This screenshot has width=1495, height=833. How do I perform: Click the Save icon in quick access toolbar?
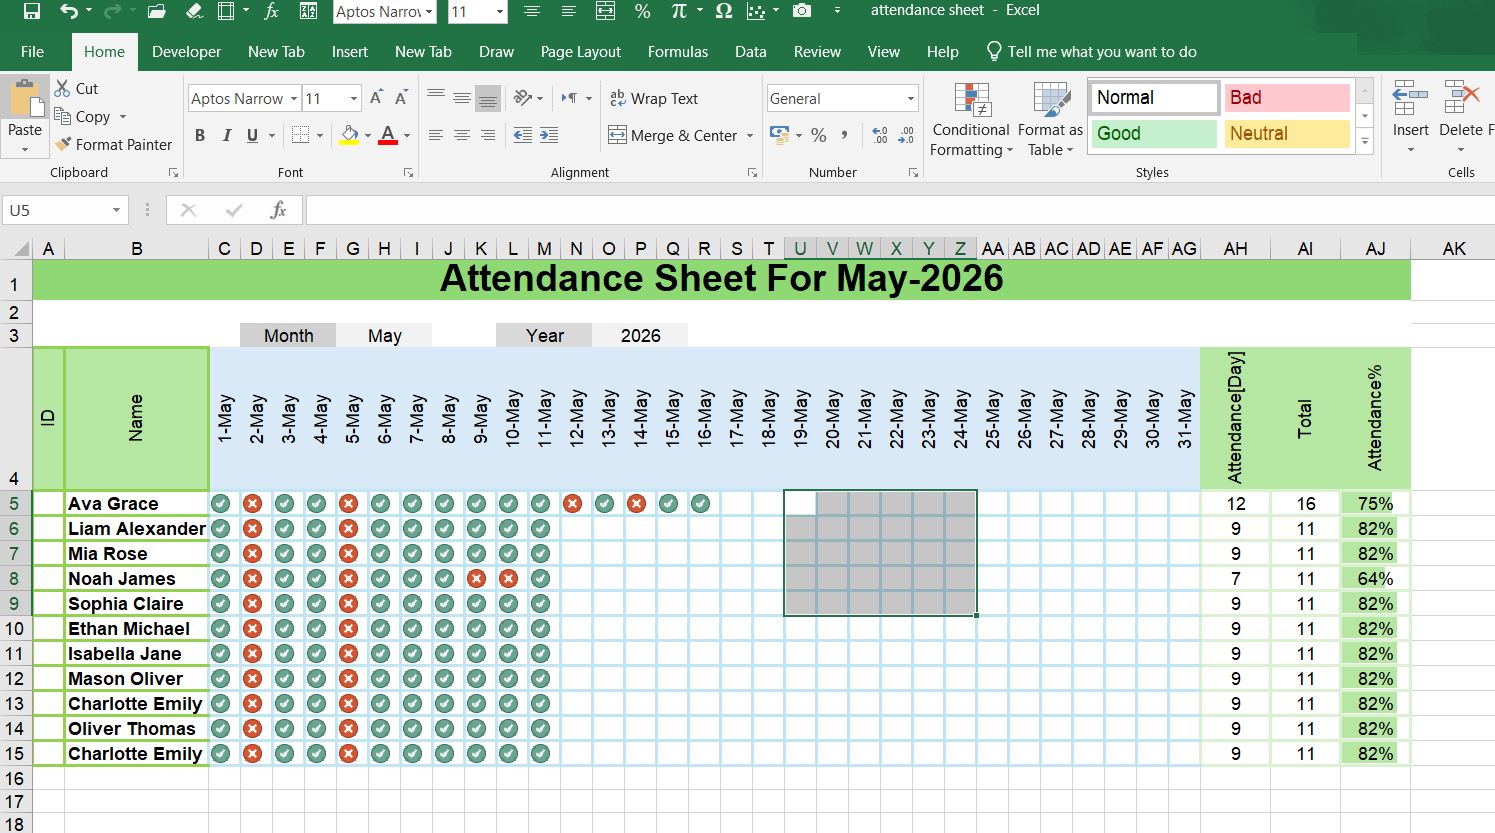tap(31, 11)
